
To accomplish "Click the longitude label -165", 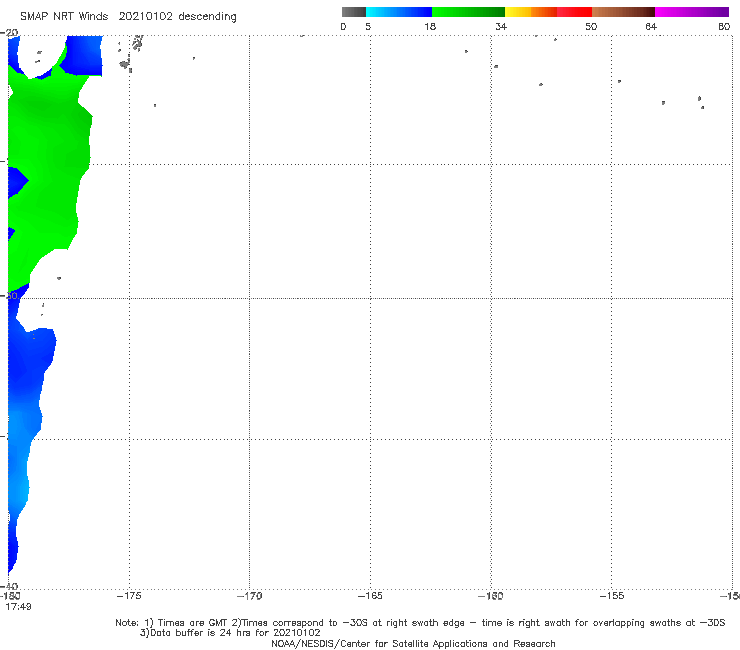I will pos(370,596).
